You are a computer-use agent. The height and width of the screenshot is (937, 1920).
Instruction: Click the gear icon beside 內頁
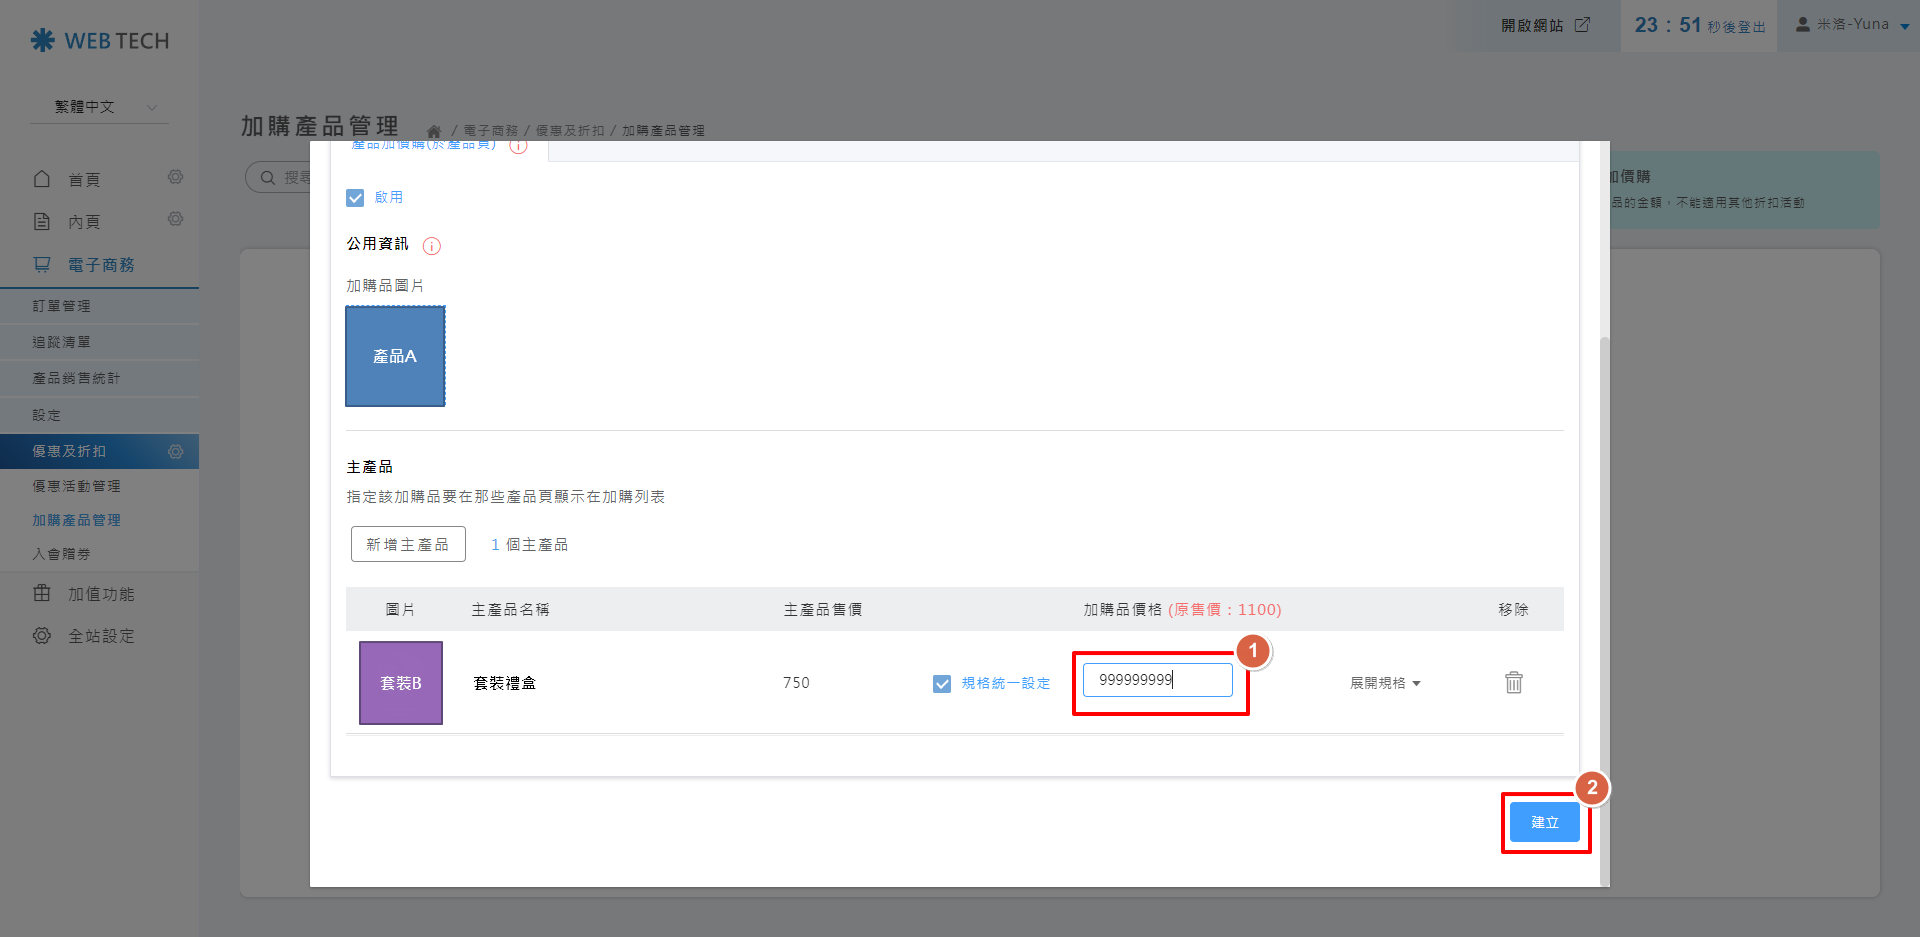(x=175, y=219)
